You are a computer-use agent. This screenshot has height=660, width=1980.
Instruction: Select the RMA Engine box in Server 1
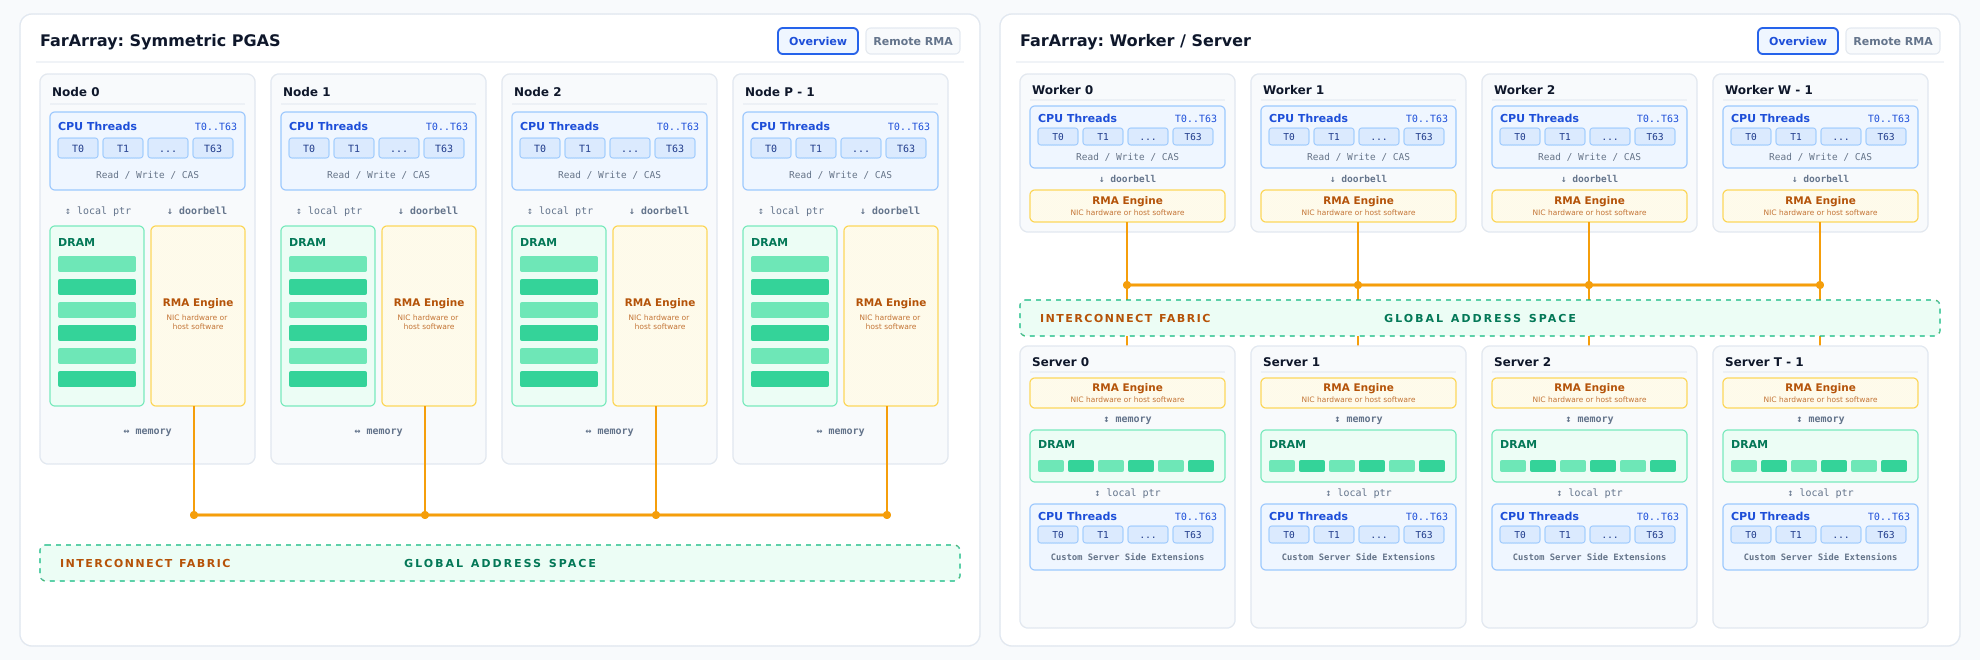tap(1358, 393)
